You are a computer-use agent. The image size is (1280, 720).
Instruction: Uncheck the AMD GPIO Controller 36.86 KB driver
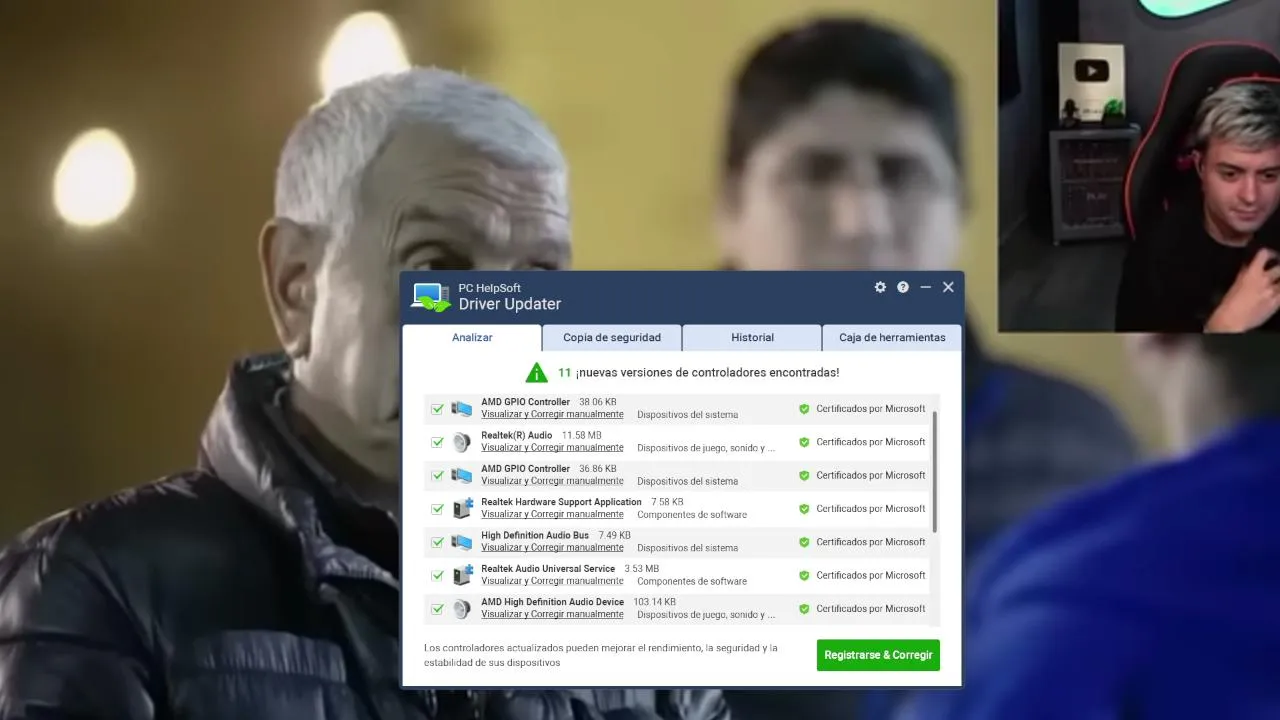437,476
